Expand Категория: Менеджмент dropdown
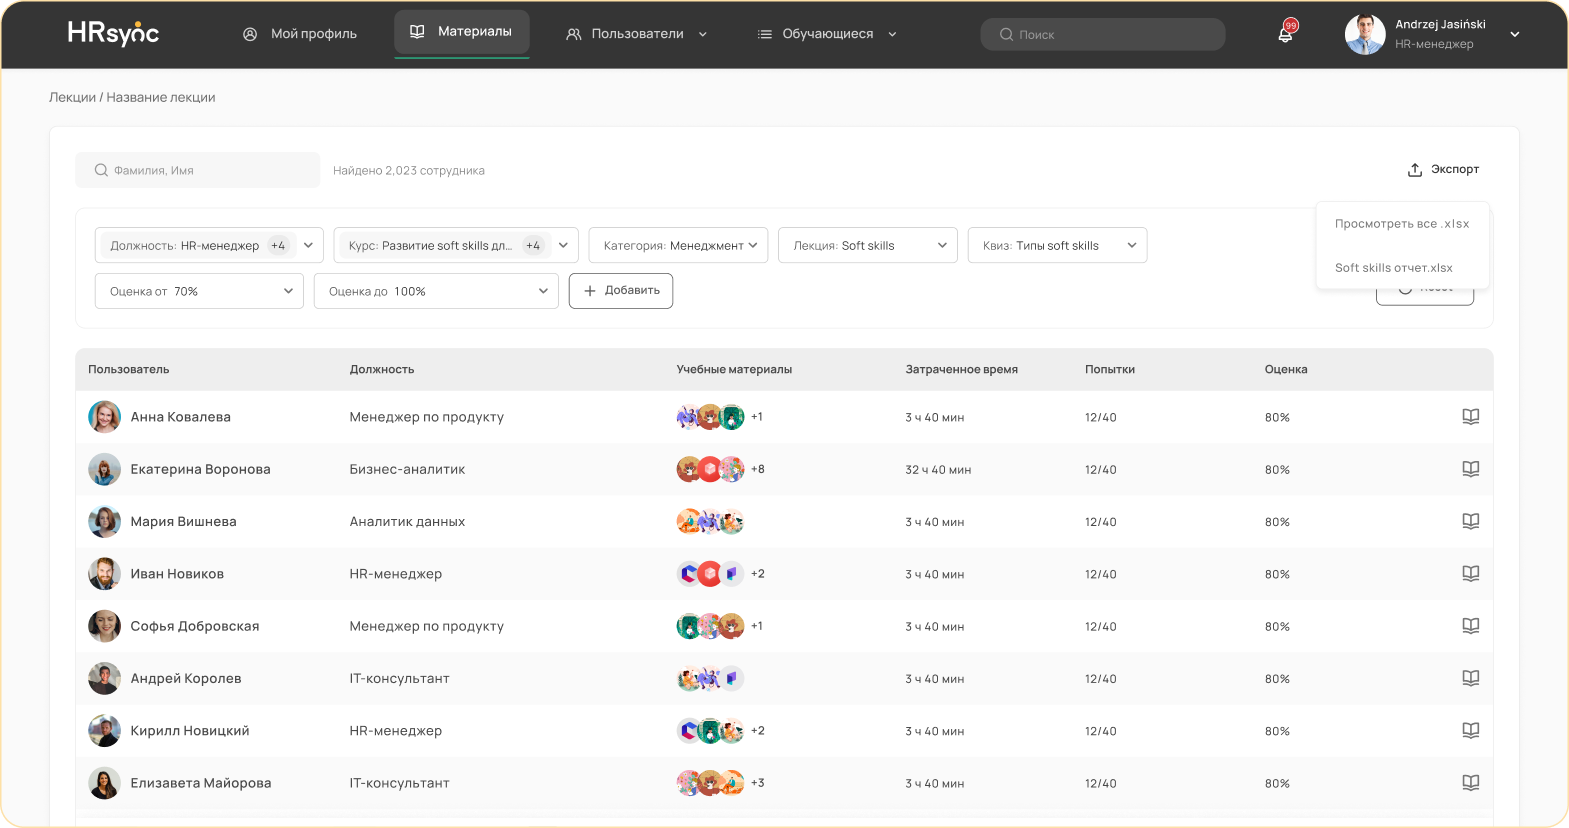The width and height of the screenshot is (1569, 828). [x=678, y=245]
